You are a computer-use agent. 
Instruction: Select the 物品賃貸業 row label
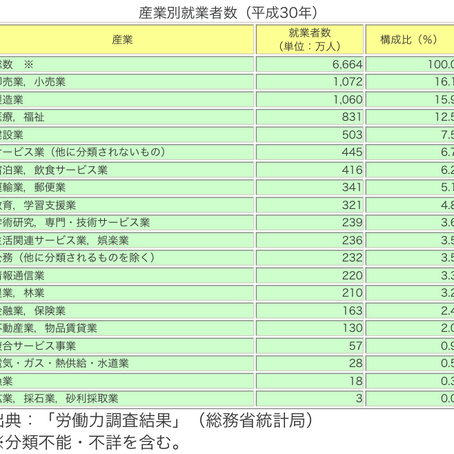[71, 328]
